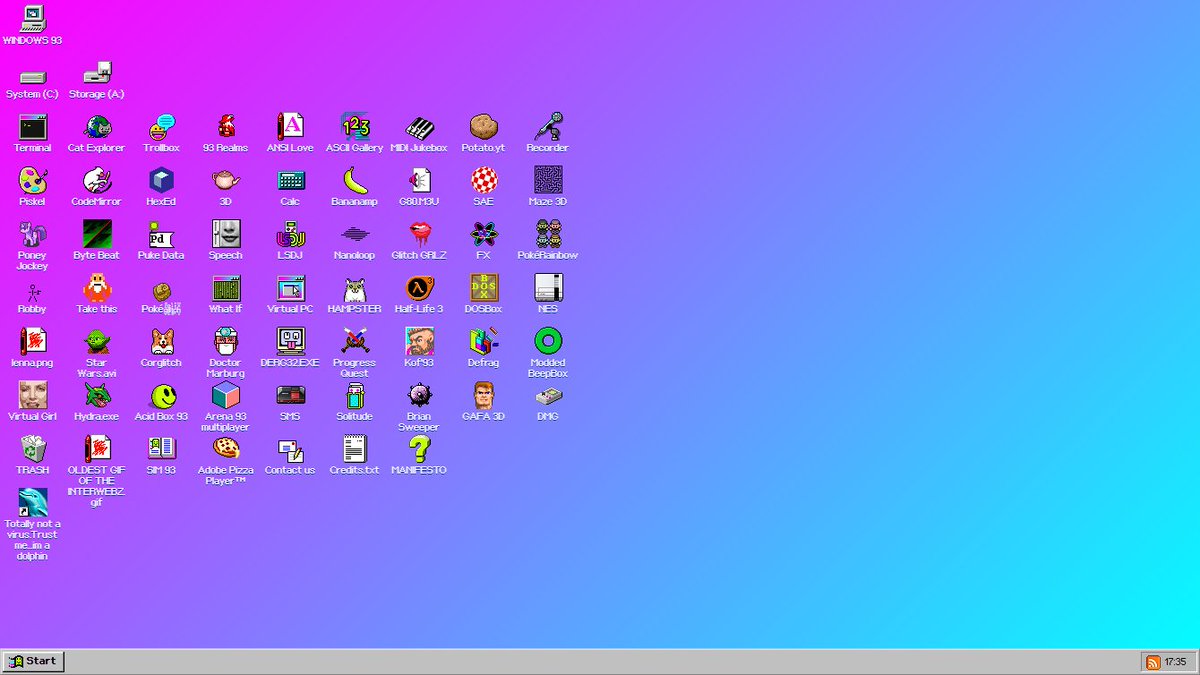Open the Storage (A:) drive
1200x675 pixels.
(97, 74)
